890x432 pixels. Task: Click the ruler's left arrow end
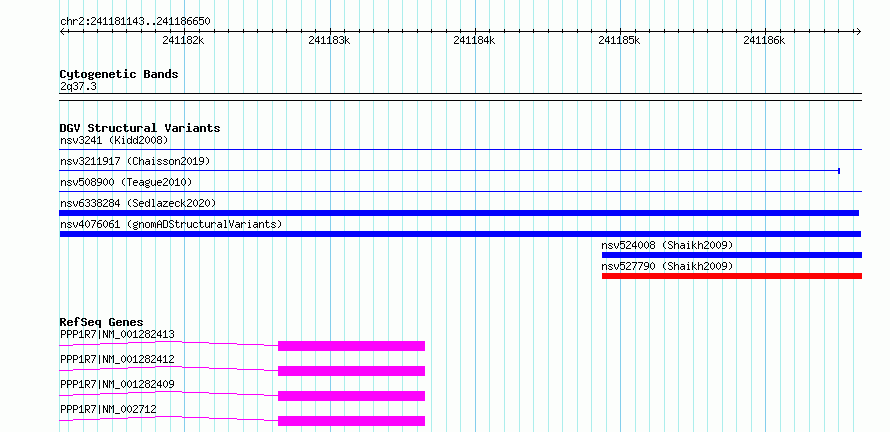[62, 31]
